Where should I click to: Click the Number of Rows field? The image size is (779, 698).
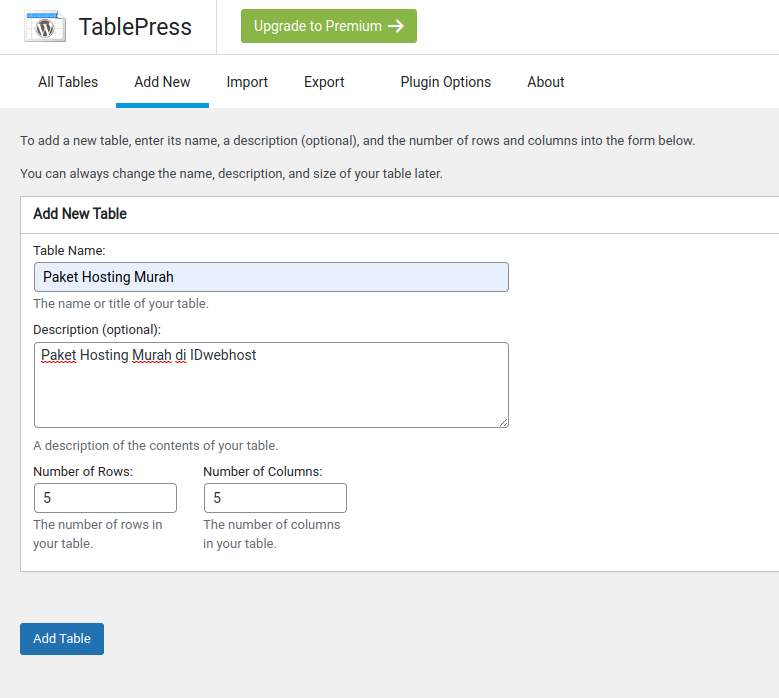pos(105,498)
